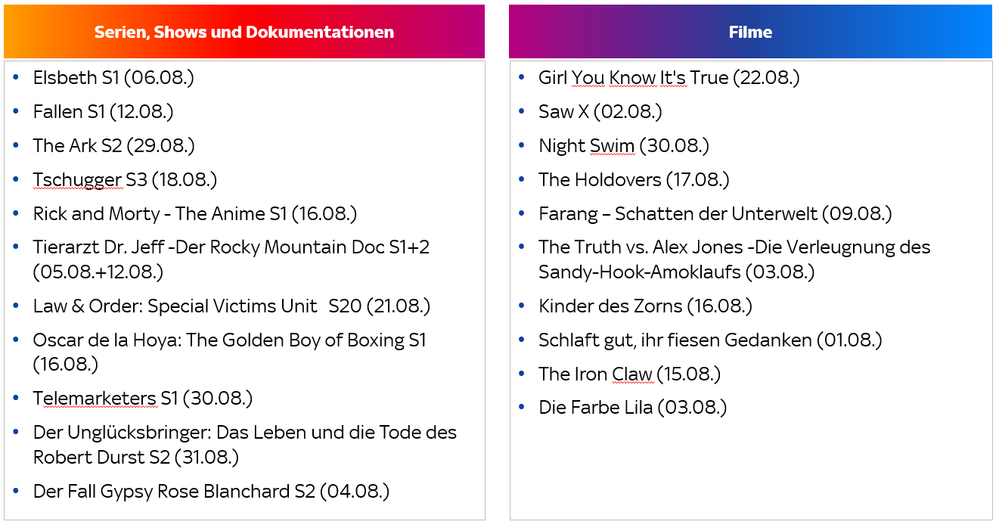
Task: Select 'Girl You Know It's True' film
Action: point(669,78)
